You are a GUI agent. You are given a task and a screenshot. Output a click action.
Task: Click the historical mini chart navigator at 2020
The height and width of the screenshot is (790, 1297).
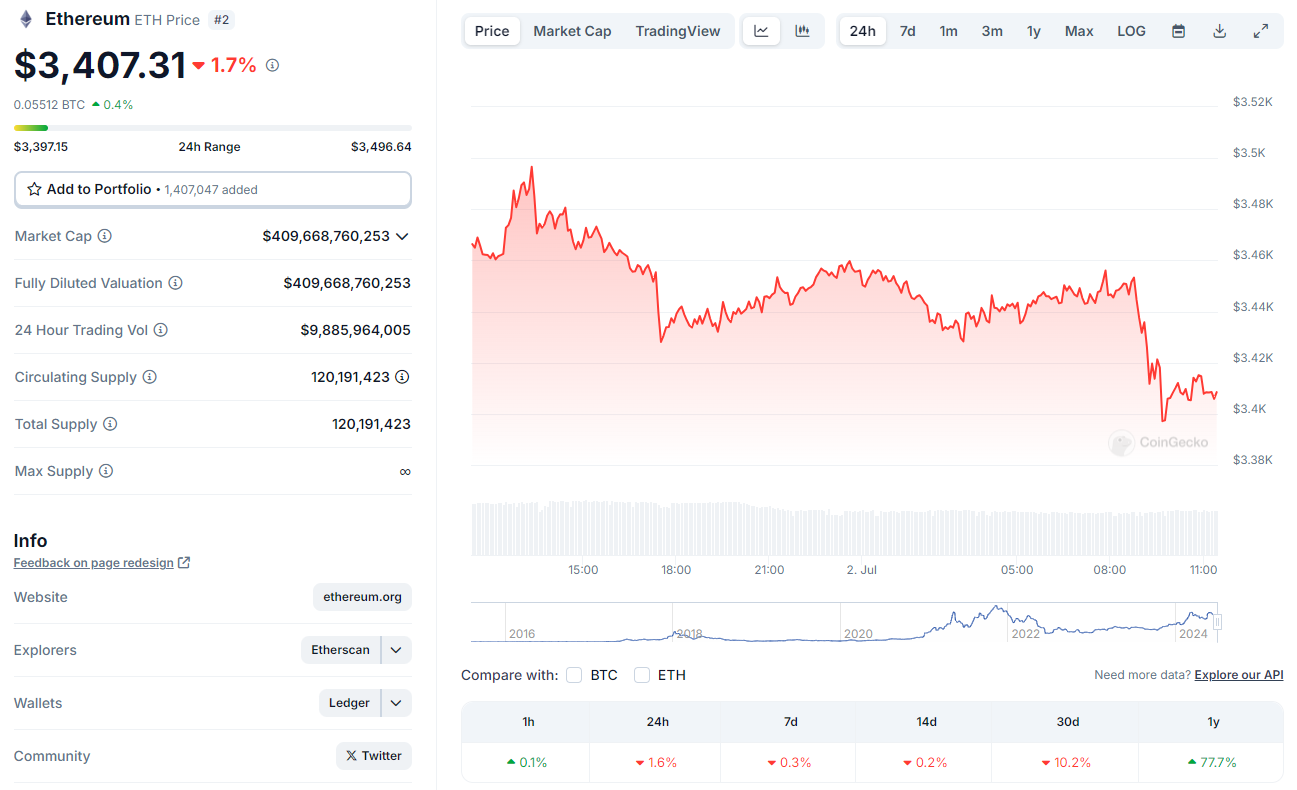(x=858, y=633)
